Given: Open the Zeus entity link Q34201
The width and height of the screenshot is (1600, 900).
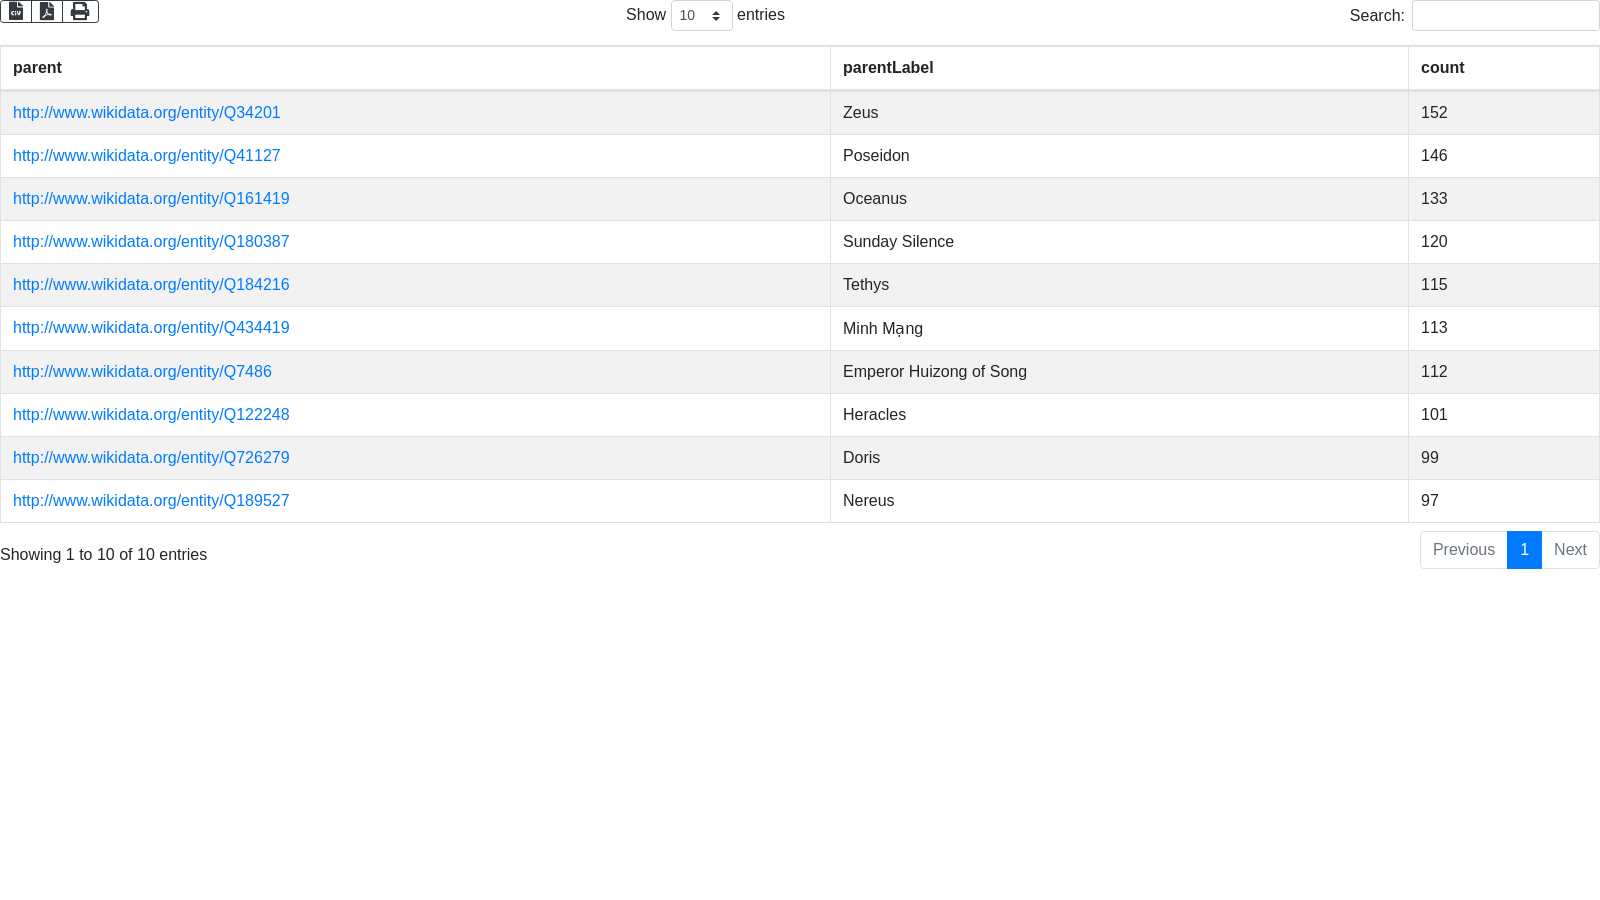Looking at the screenshot, I should pyautogui.click(x=147, y=113).
